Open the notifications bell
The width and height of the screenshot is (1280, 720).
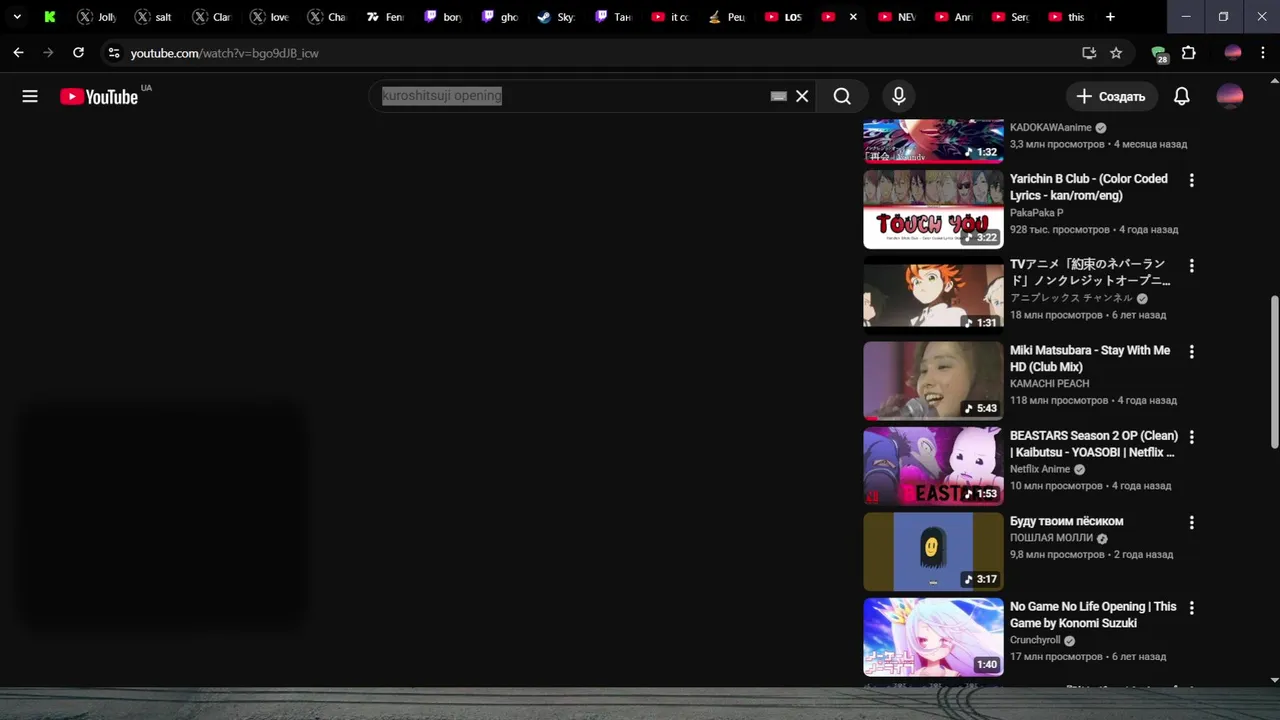click(x=1182, y=96)
